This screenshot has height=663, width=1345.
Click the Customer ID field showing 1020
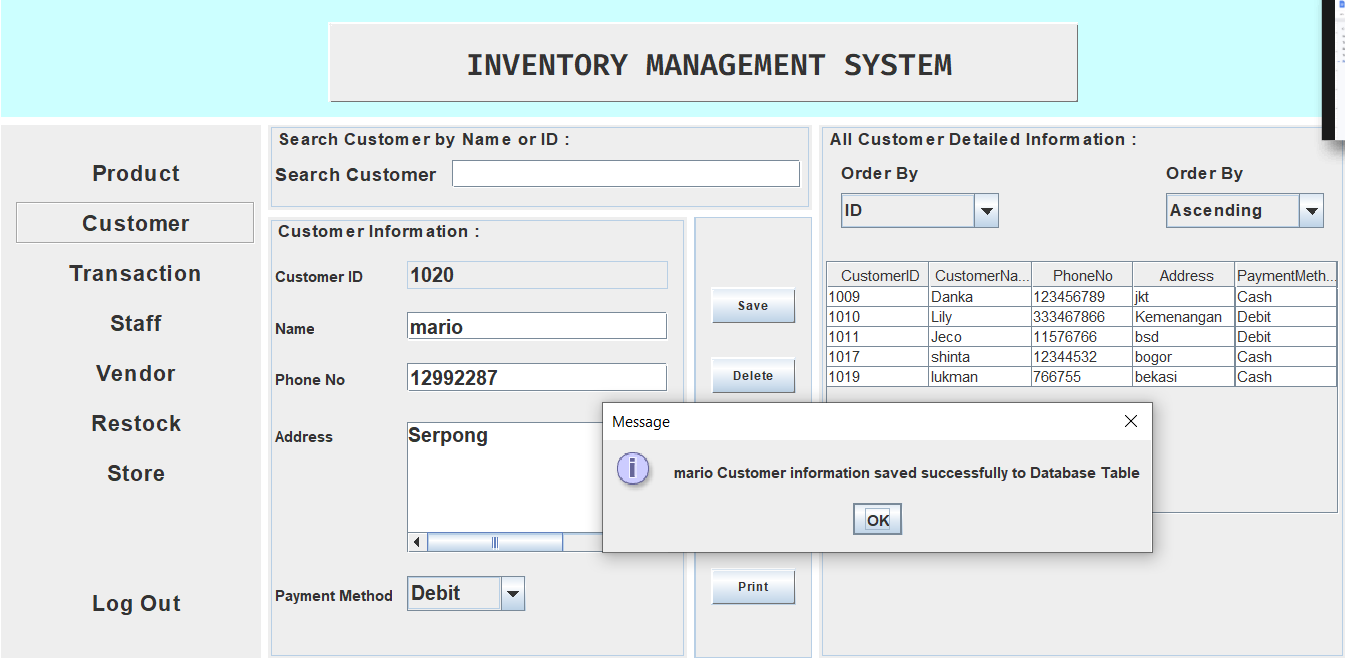coord(537,275)
